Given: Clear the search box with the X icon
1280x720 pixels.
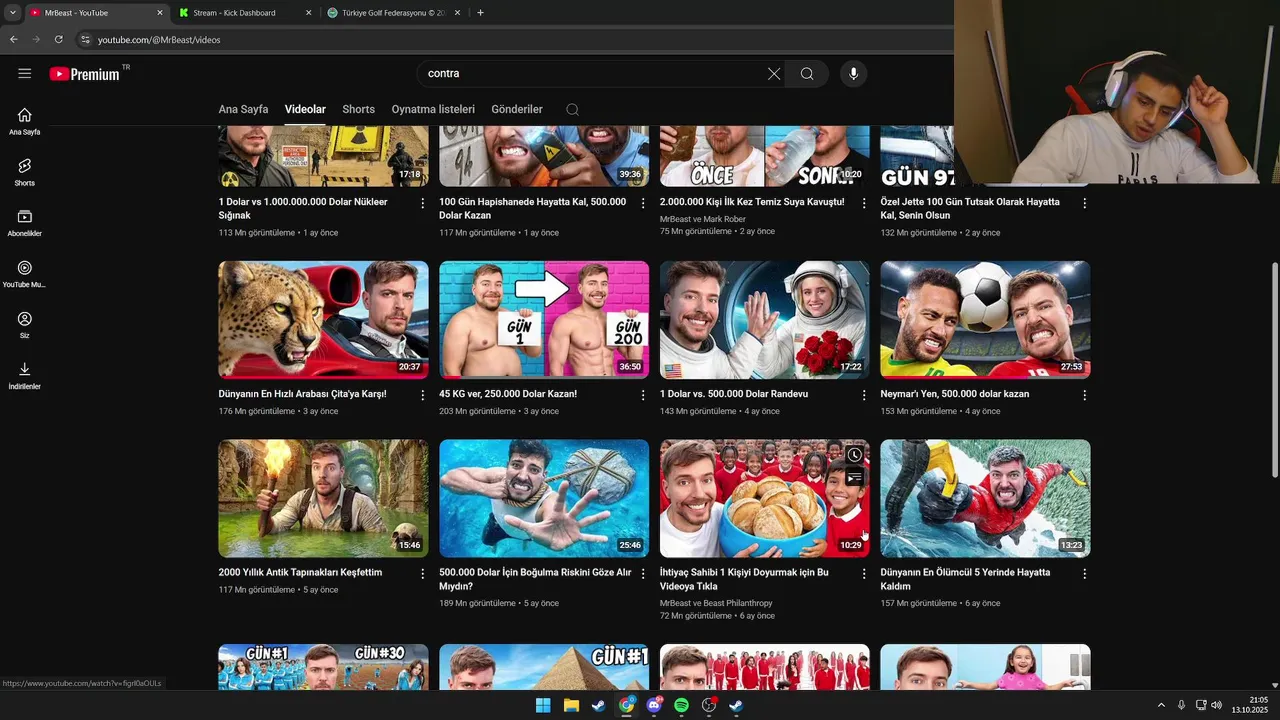Looking at the screenshot, I should pyautogui.click(x=774, y=74).
